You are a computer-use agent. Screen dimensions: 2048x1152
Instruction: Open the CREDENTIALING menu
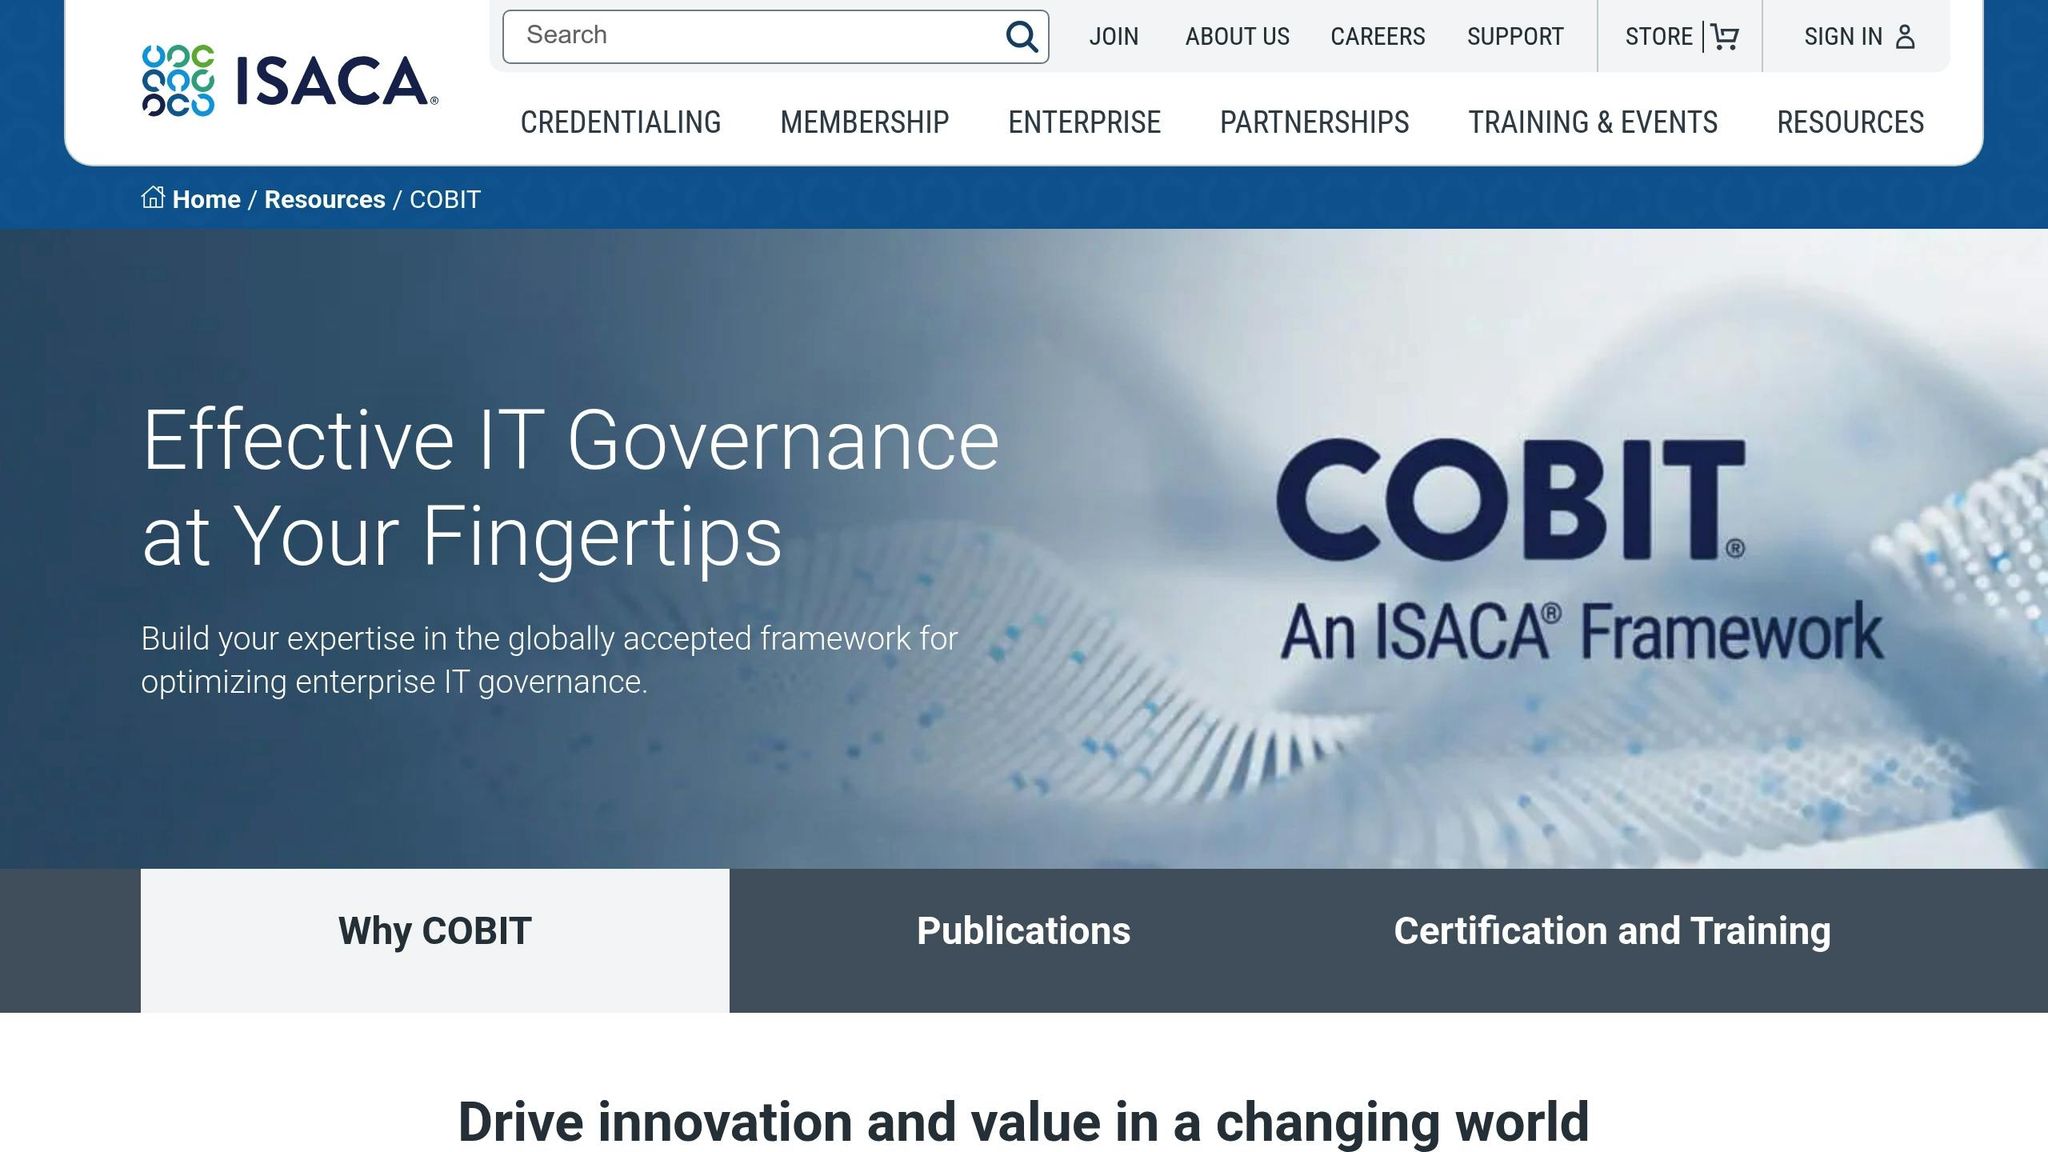[x=620, y=121]
